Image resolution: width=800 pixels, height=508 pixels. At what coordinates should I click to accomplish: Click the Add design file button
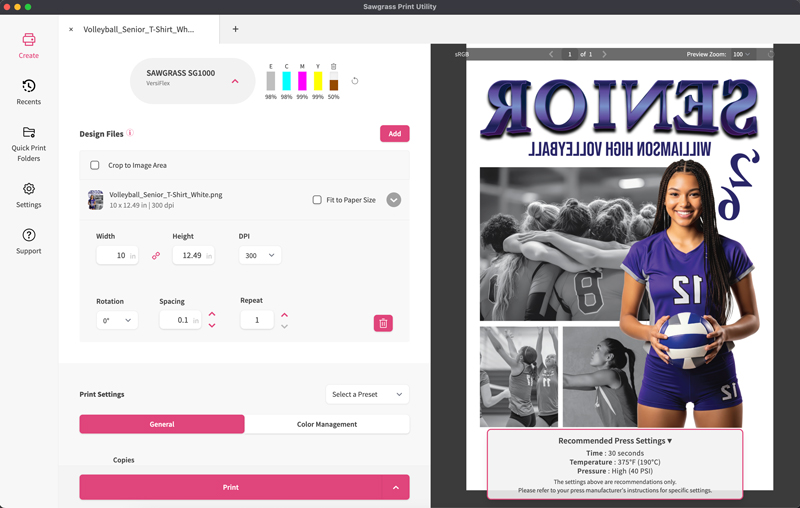(x=394, y=133)
